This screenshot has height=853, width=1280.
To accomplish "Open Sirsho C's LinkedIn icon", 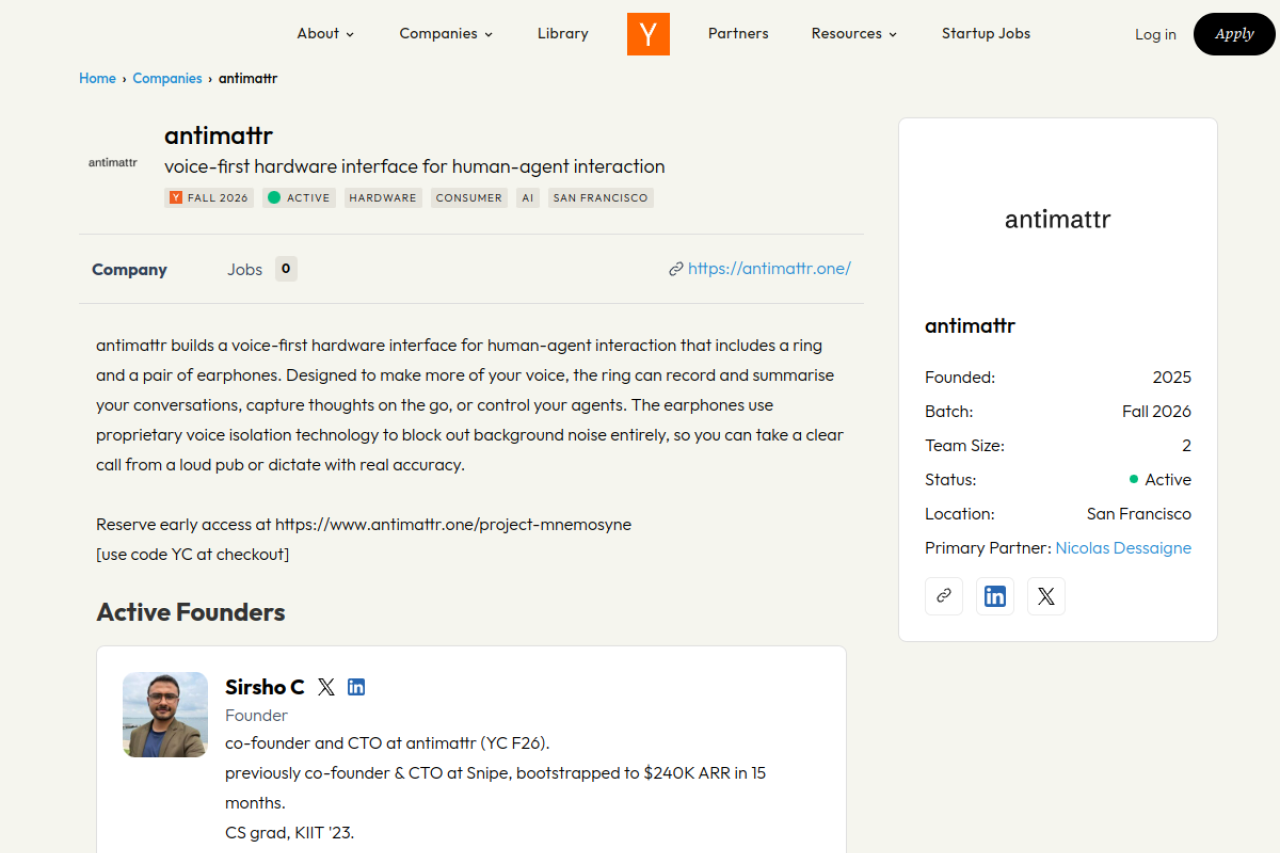I will coord(356,687).
